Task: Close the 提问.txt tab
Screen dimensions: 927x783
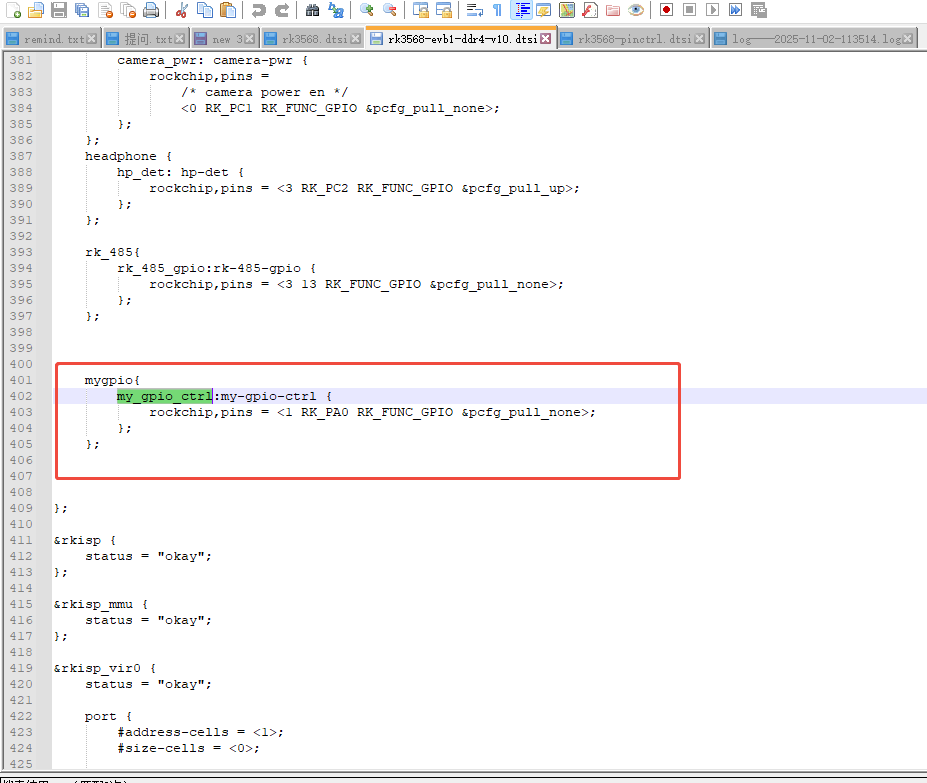Action: [x=180, y=39]
